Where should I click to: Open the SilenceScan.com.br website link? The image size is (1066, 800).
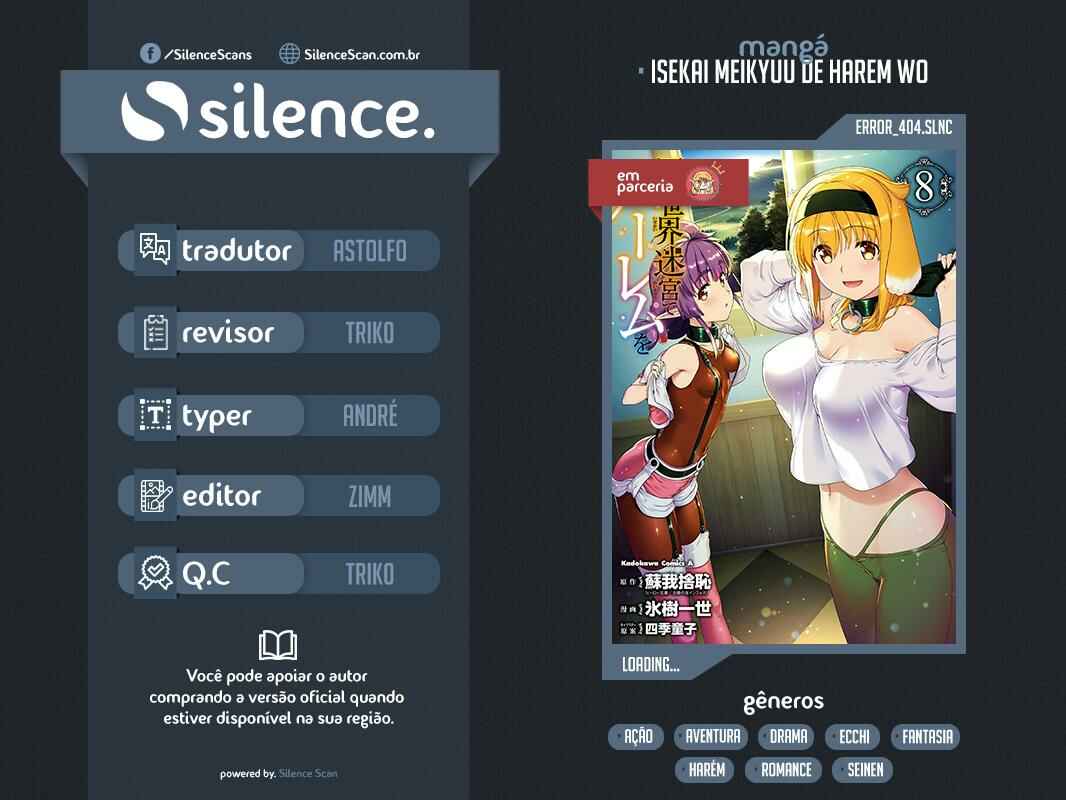[x=361, y=54]
